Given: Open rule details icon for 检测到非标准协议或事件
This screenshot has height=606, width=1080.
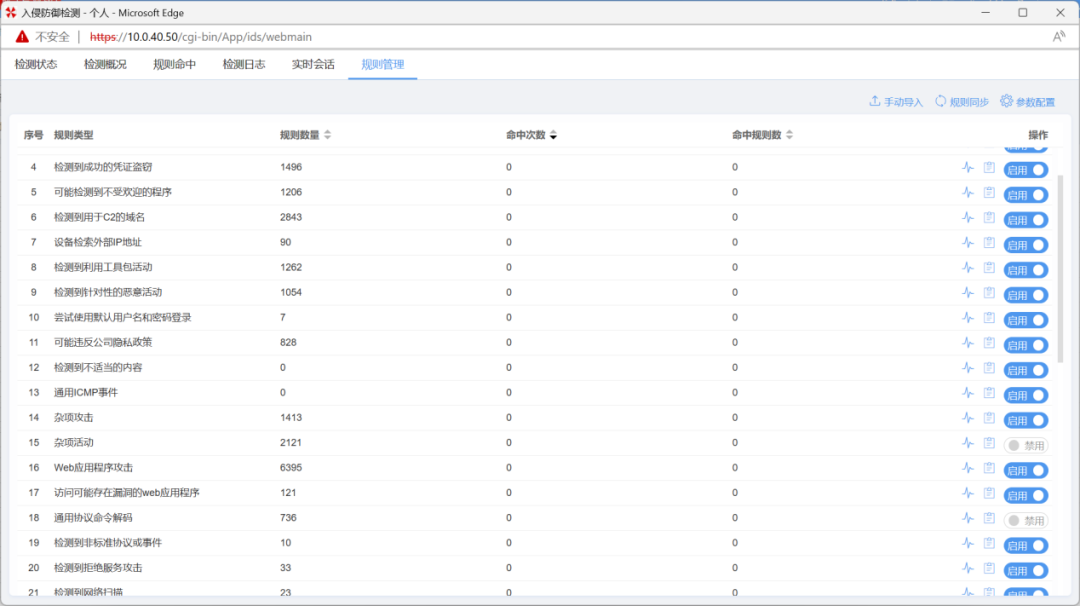Looking at the screenshot, I should coord(989,543).
